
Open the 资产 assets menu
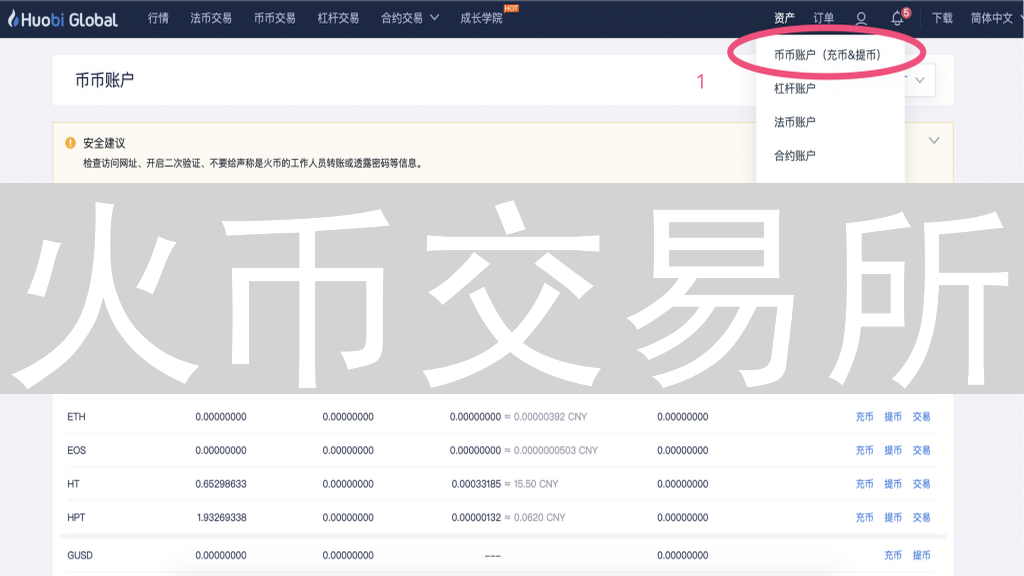pos(784,18)
